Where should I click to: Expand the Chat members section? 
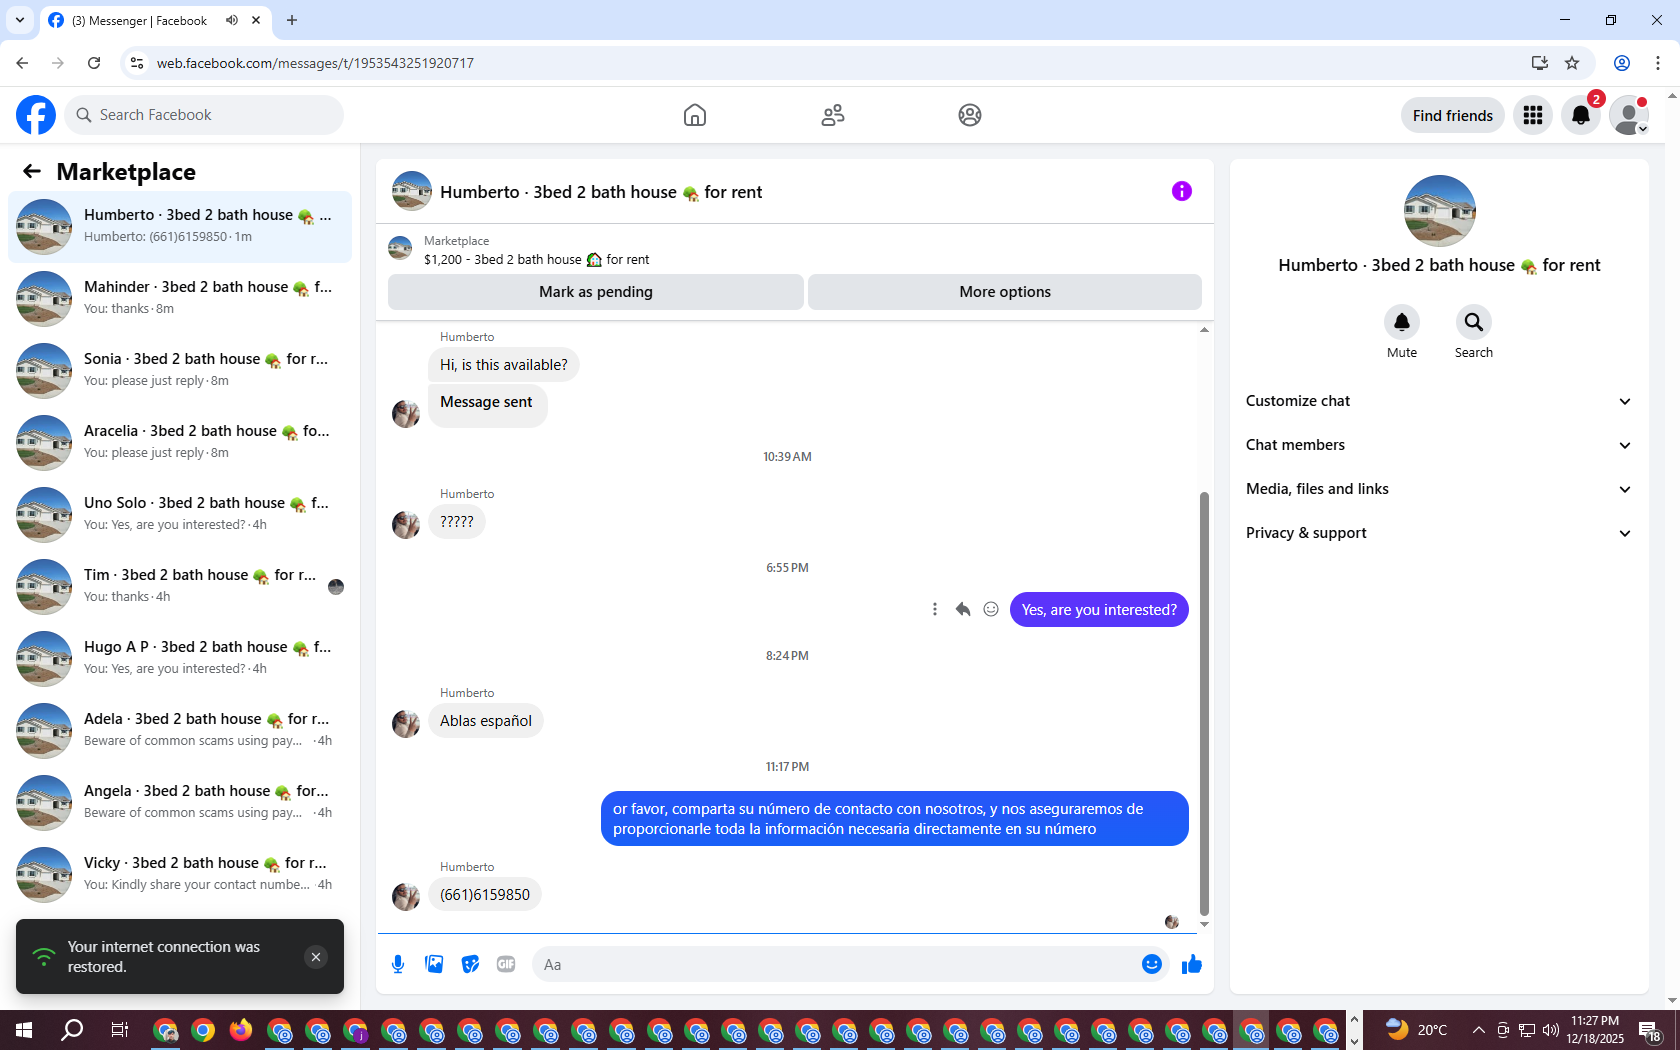pyautogui.click(x=1439, y=445)
